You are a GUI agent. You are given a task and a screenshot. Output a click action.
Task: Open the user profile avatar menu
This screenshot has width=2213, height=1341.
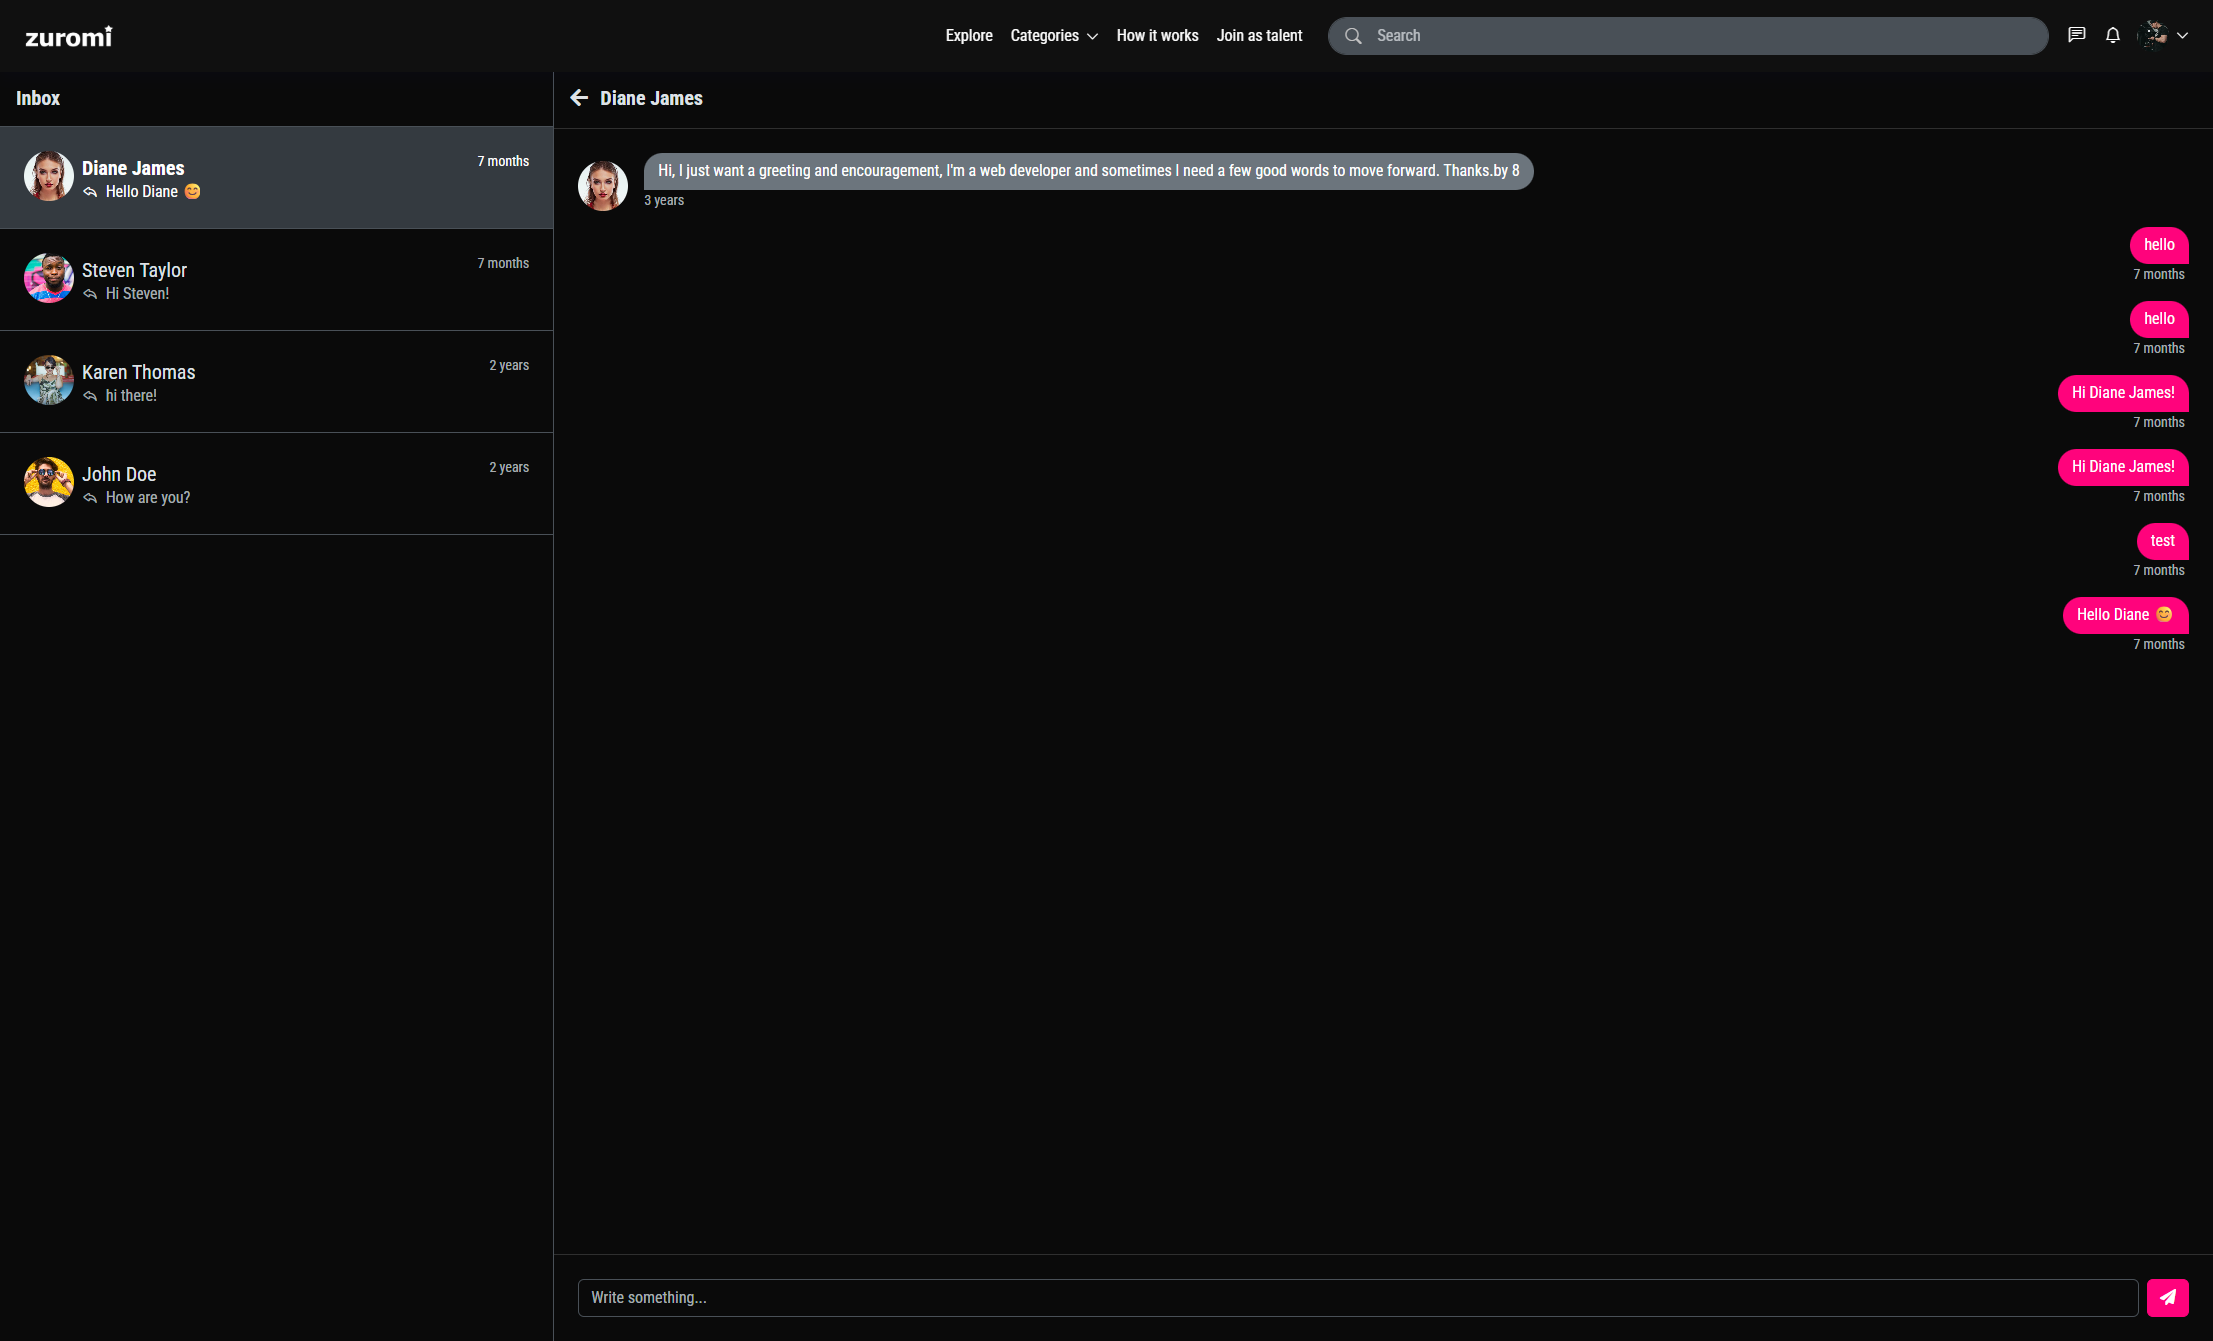coord(2153,35)
